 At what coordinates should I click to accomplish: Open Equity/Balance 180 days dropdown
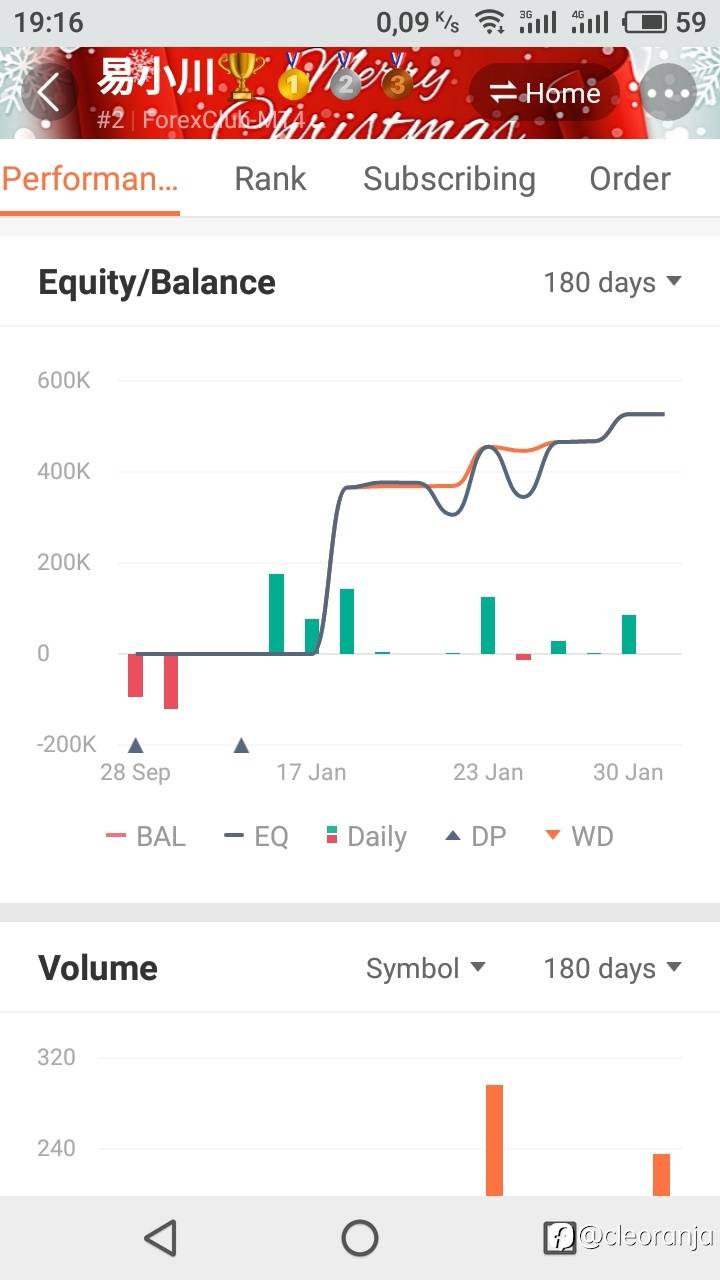click(612, 282)
